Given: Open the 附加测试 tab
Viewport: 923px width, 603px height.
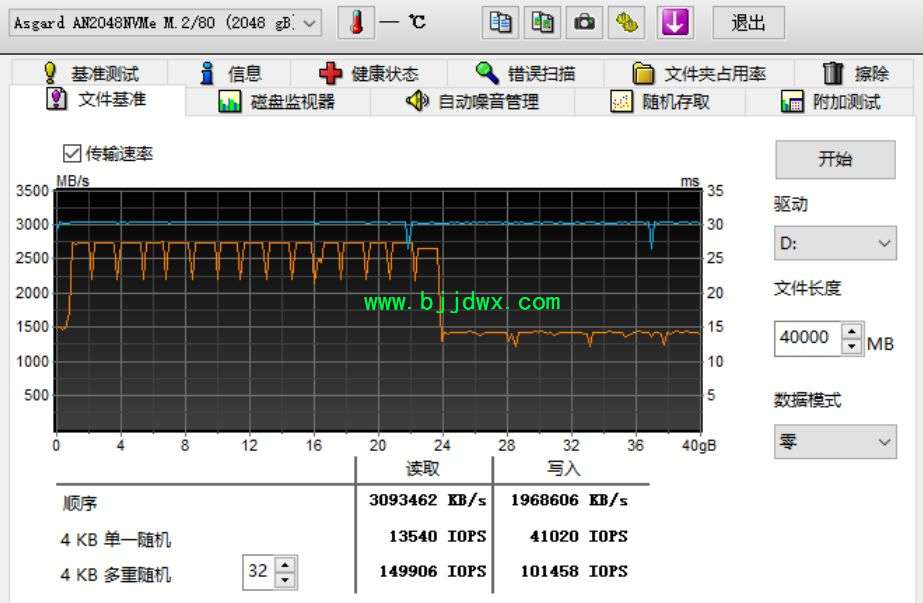Looking at the screenshot, I should (x=830, y=102).
